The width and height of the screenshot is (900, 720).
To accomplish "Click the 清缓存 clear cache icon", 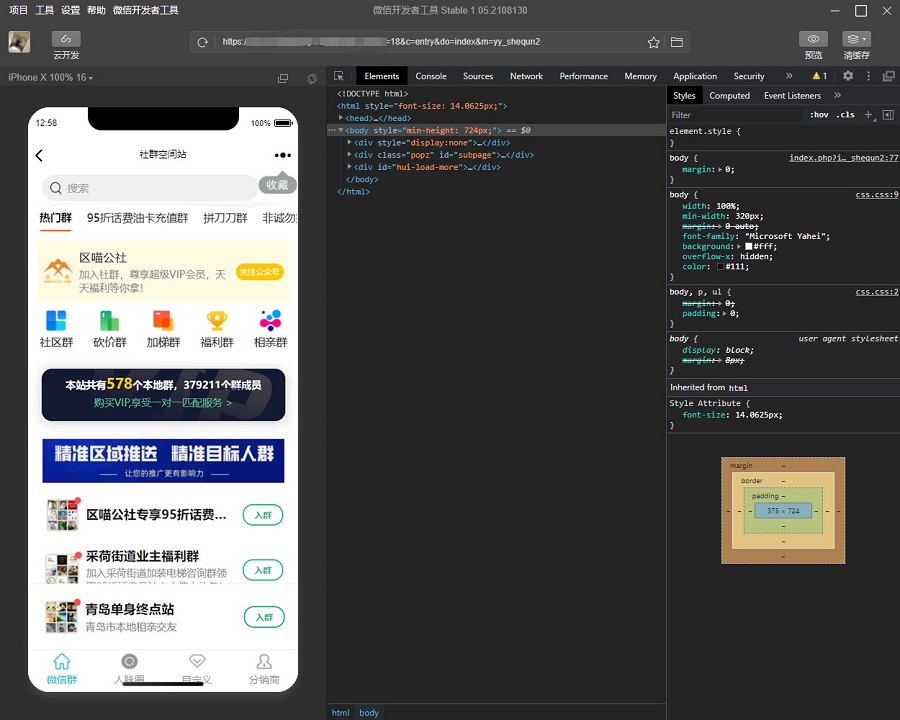I will (856, 39).
